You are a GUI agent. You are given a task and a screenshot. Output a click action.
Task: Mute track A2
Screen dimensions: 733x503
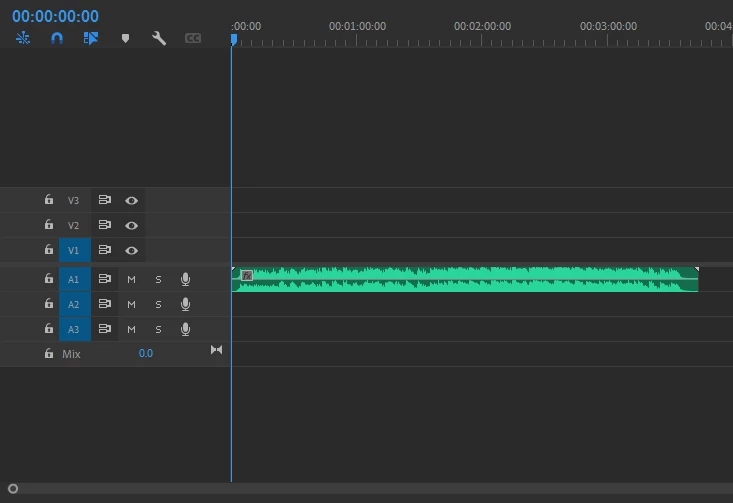coord(131,304)
